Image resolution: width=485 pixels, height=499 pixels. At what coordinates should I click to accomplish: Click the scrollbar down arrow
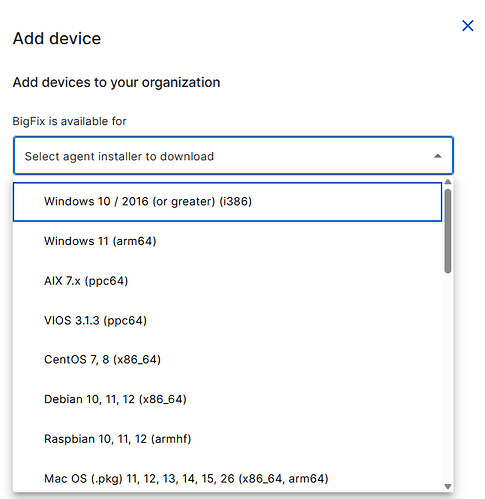click(448, 487)
